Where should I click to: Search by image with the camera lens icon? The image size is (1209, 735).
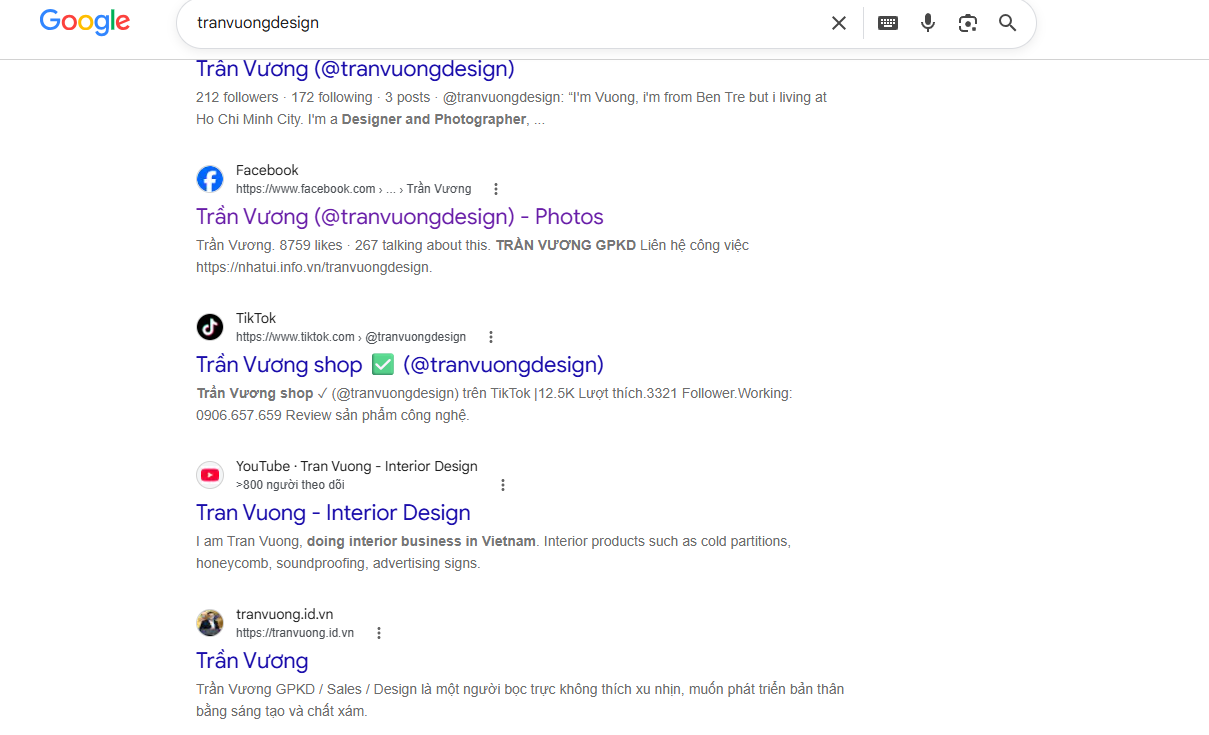click(x=967, y=23)
